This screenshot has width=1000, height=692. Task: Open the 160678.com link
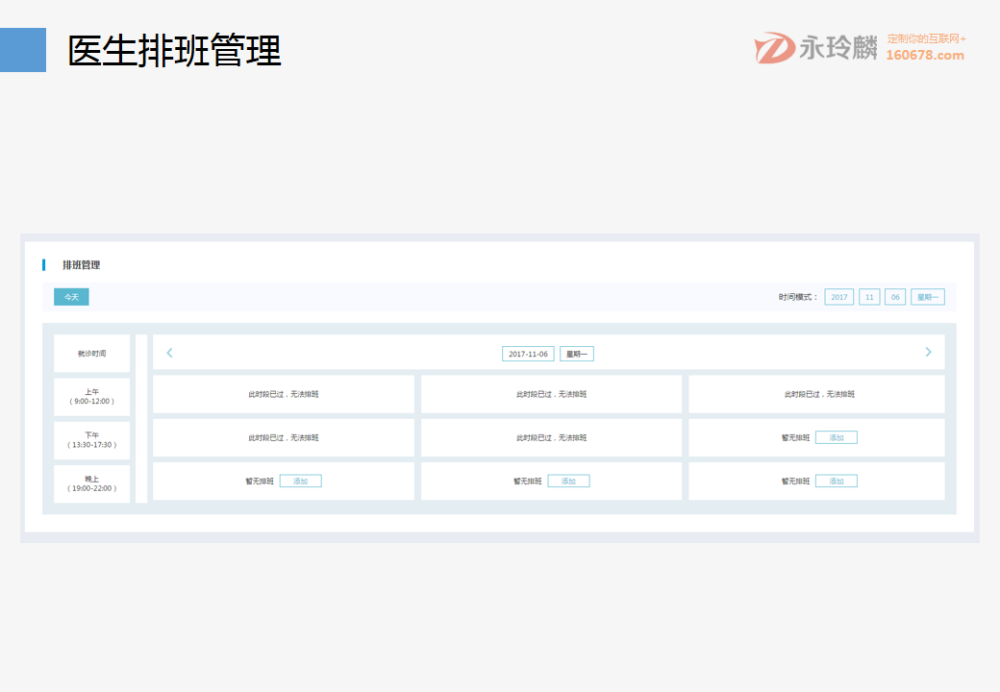(x=924, y=56)
